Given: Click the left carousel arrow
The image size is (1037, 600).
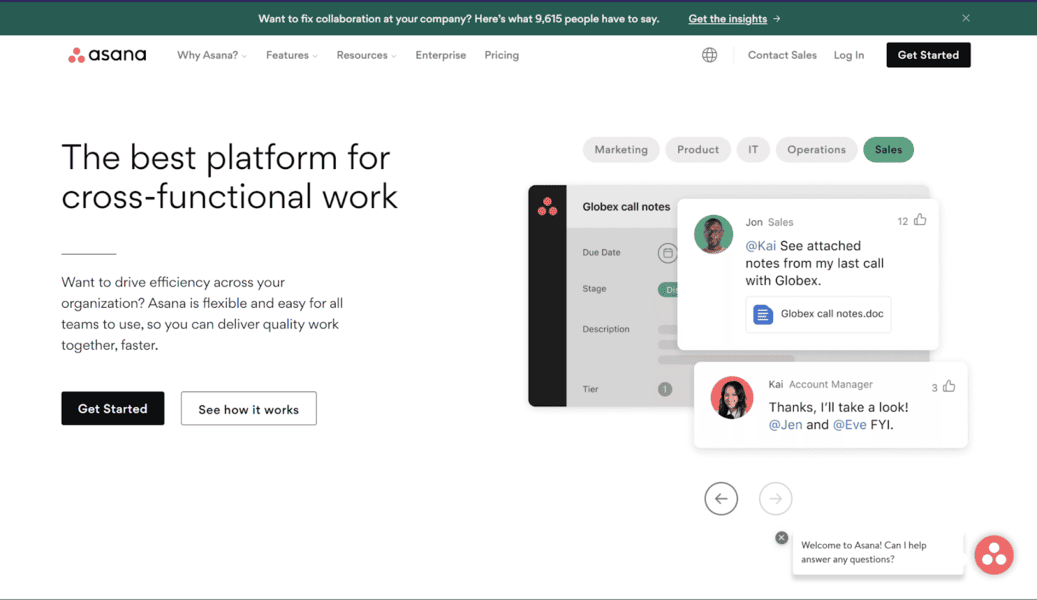Looking at the screenshot, I should (x=721, y=498).
